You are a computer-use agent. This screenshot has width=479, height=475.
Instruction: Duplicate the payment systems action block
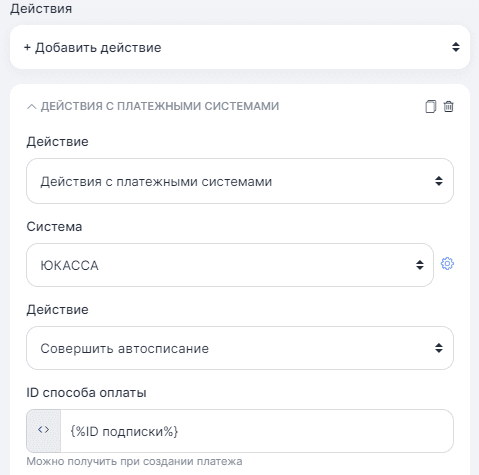[430, 107]
